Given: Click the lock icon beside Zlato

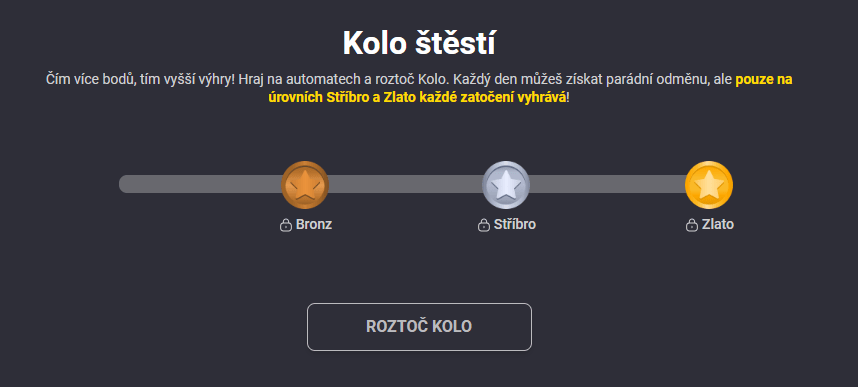Looking at the screenshot, I should (x=692, y=225).
